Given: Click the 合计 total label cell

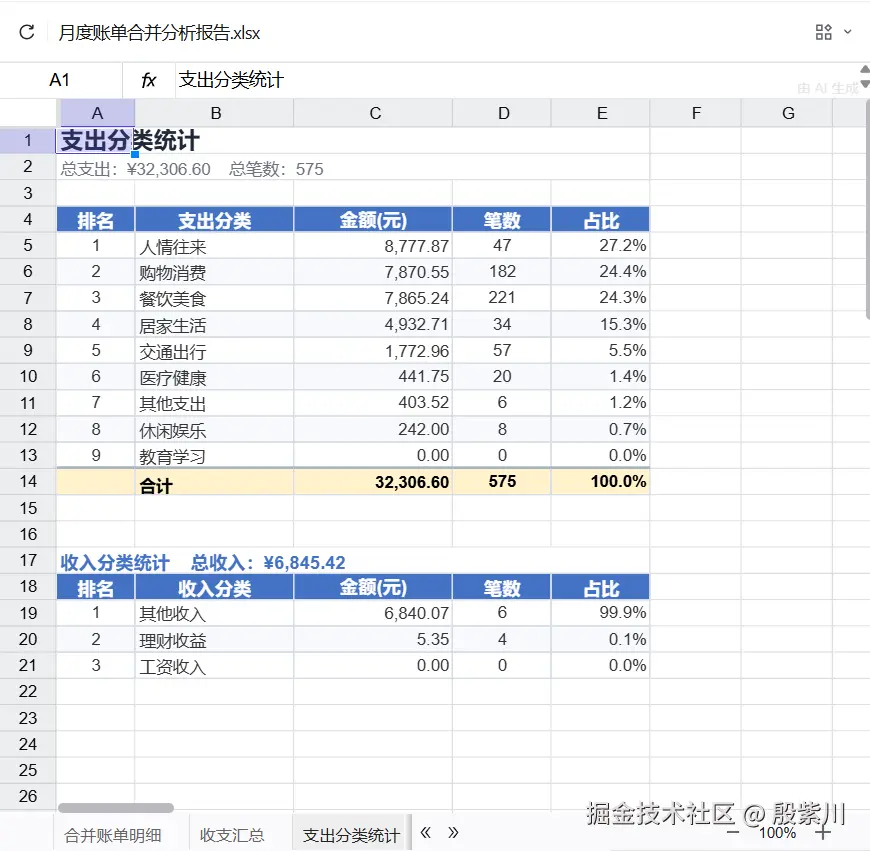Looking at the screenshot, I should tap(215, 482).
